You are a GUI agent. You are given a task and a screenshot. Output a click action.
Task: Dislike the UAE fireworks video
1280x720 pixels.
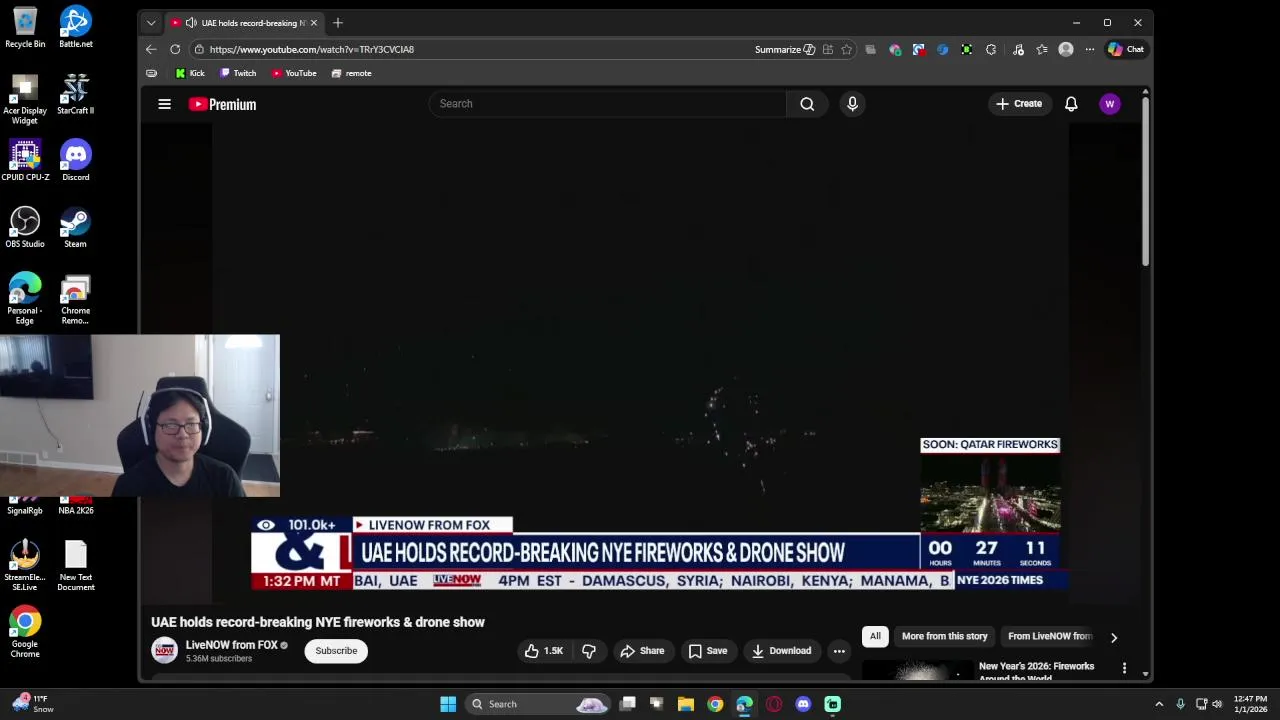coord(589,651)
